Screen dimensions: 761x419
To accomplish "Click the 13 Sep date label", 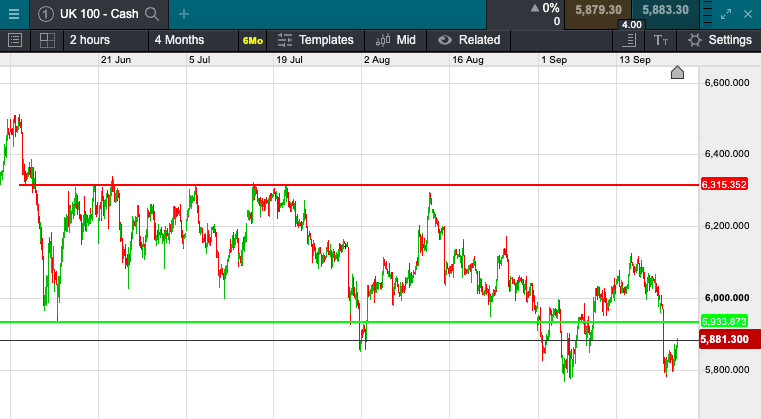I will (x=635, y=60).
